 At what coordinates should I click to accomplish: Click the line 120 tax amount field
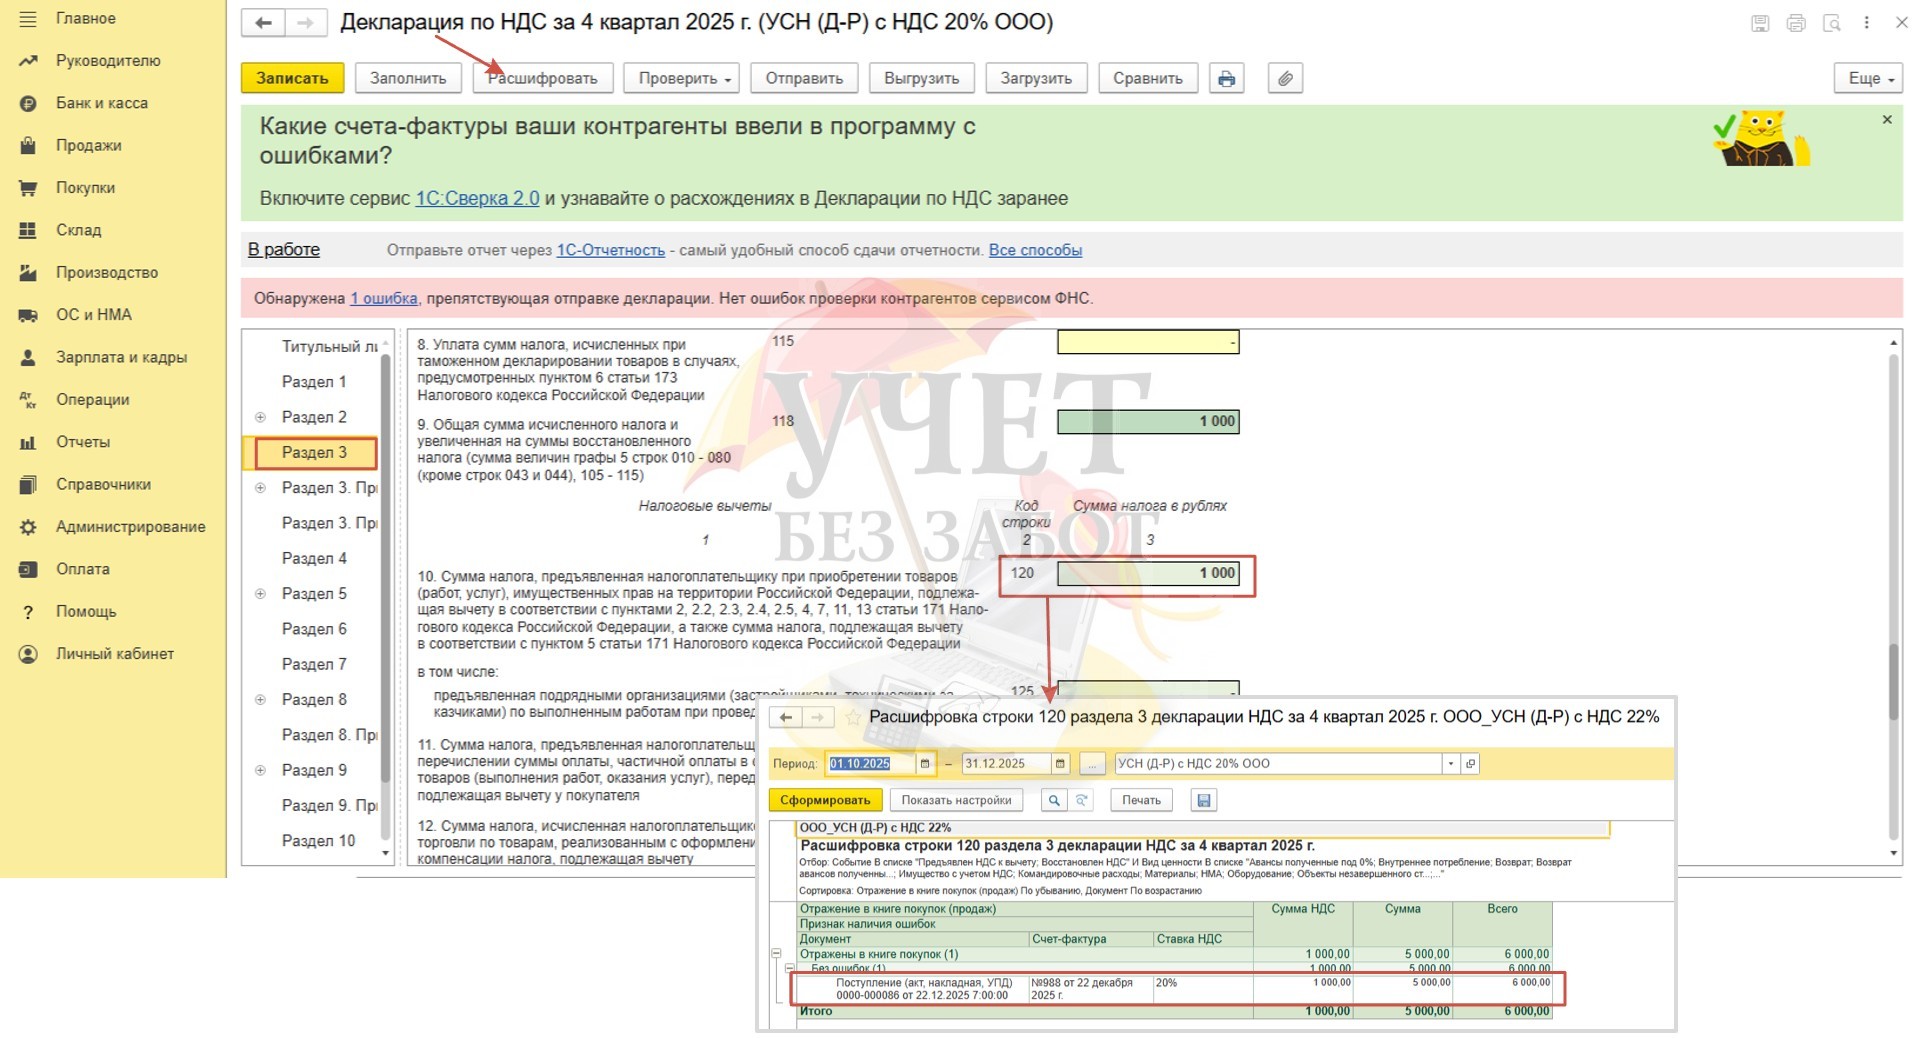pyautogui.click(x=1147, y=573)
